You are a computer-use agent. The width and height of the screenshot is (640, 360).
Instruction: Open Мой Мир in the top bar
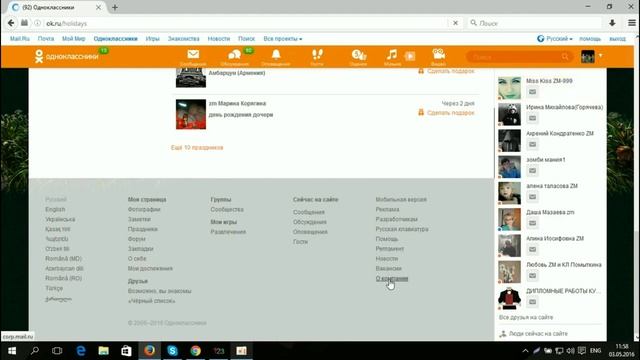73,39
